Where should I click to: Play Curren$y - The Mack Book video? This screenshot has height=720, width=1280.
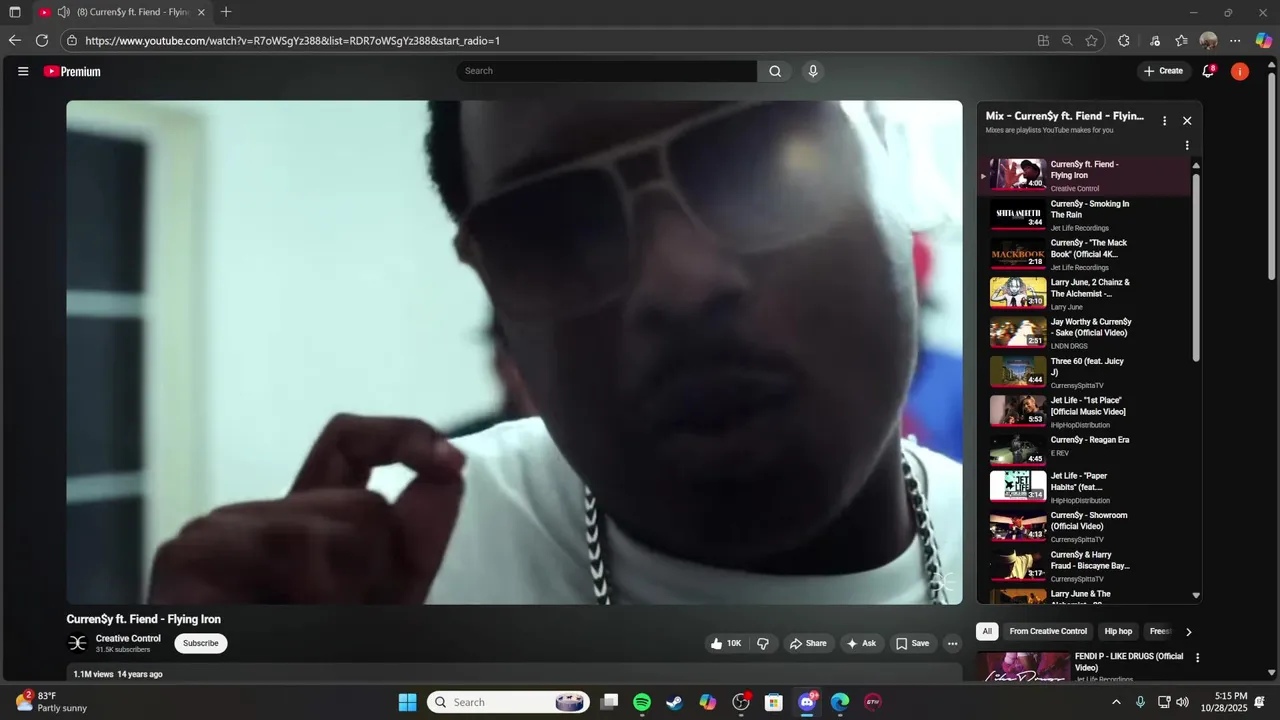pos(1083,254)
